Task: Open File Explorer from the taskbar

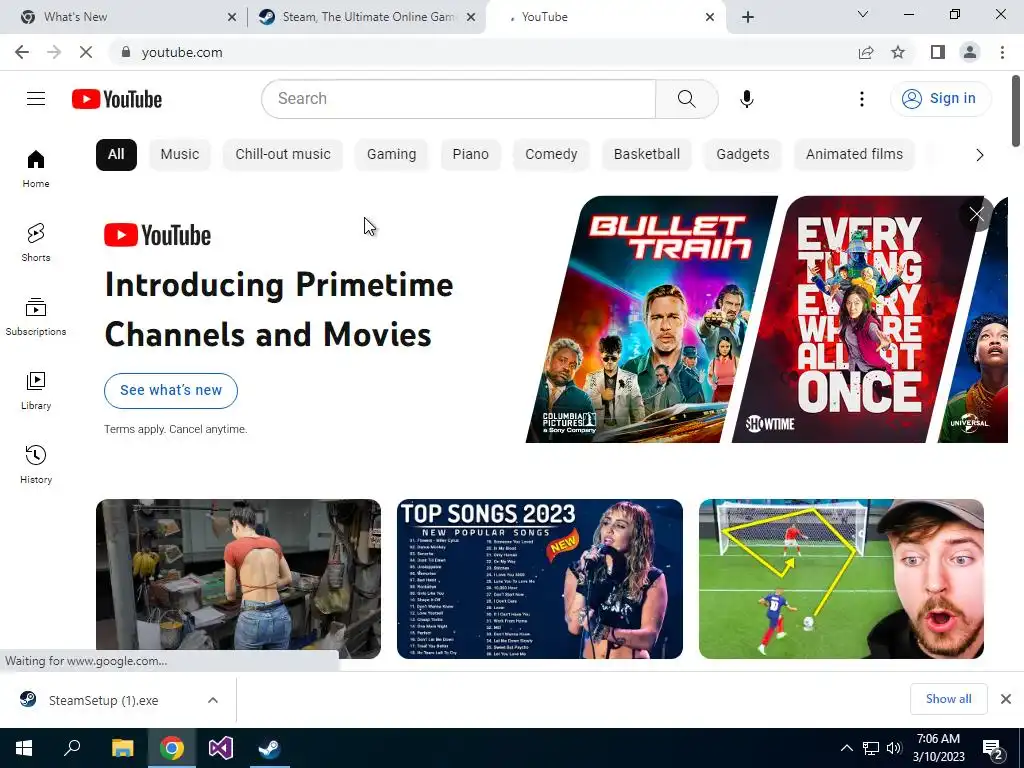Action: point(122,748)
